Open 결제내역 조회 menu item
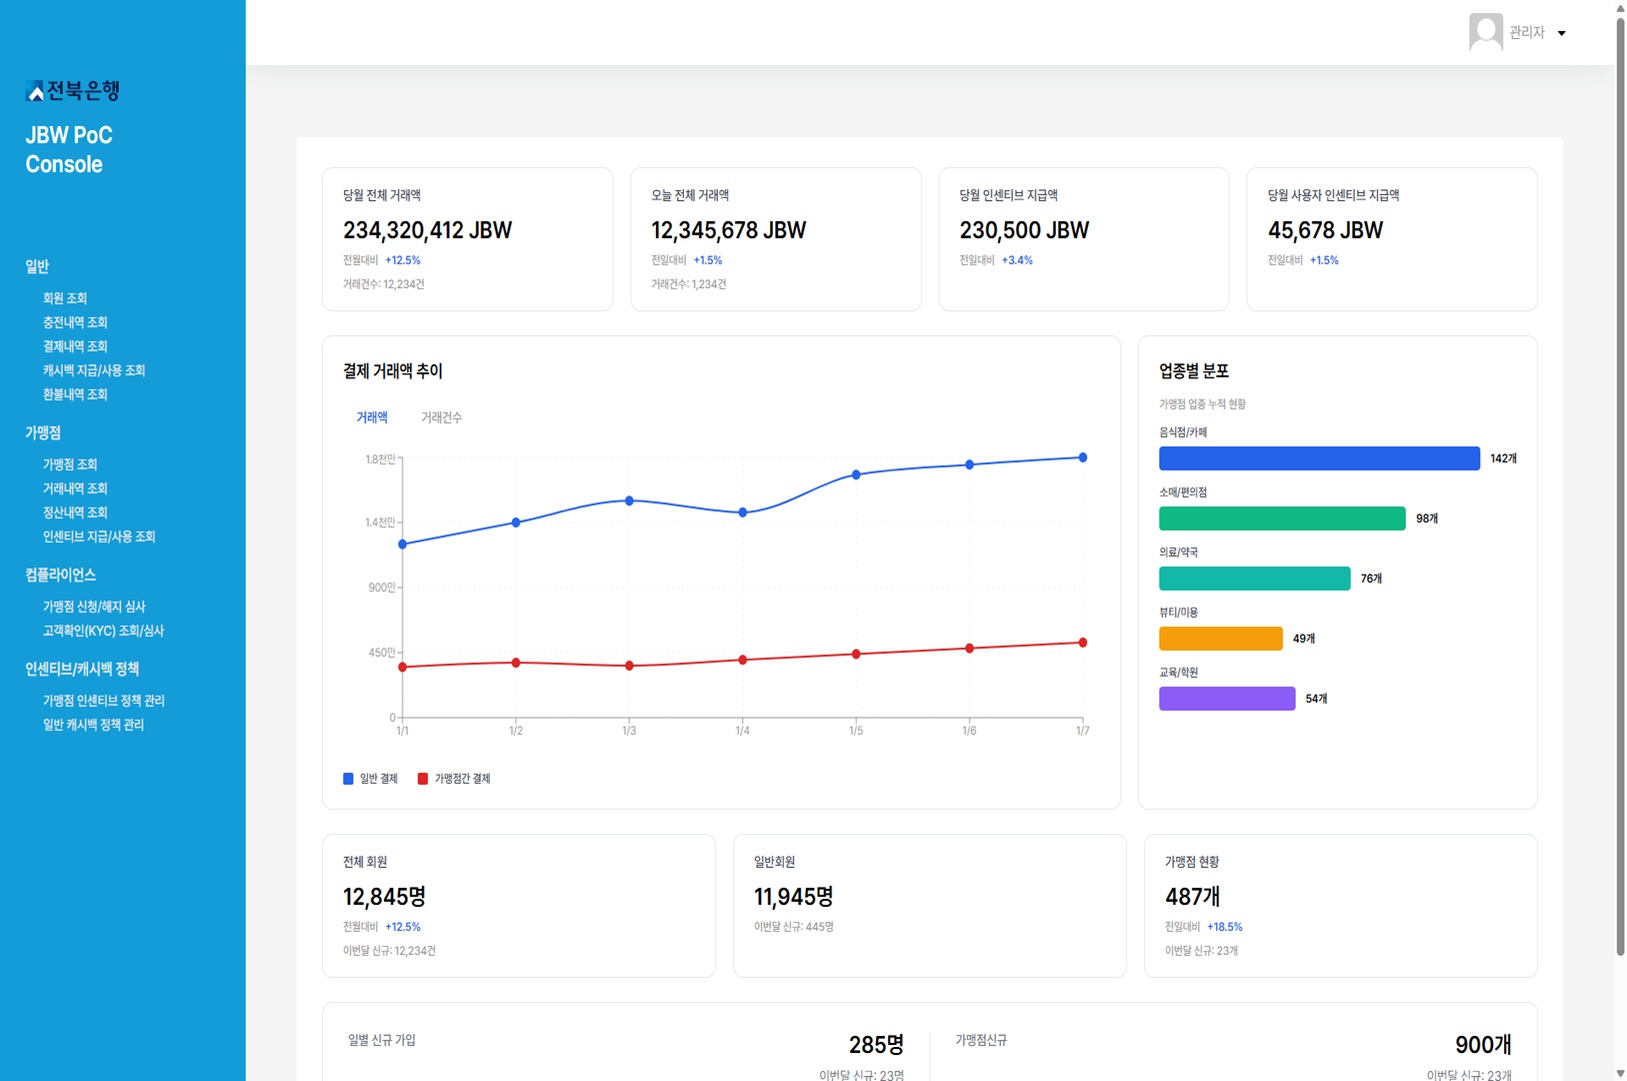Image resolution: width=1627 pixels, height=1081 pixels. [75, 347]
